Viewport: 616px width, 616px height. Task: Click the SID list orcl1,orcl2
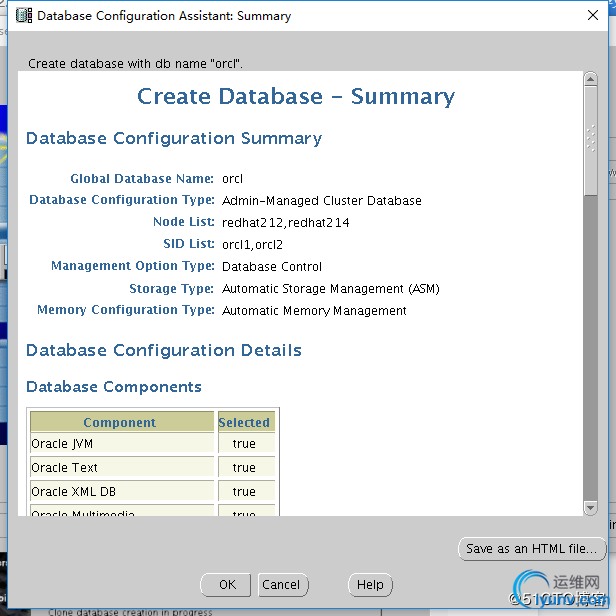point(252,245)
